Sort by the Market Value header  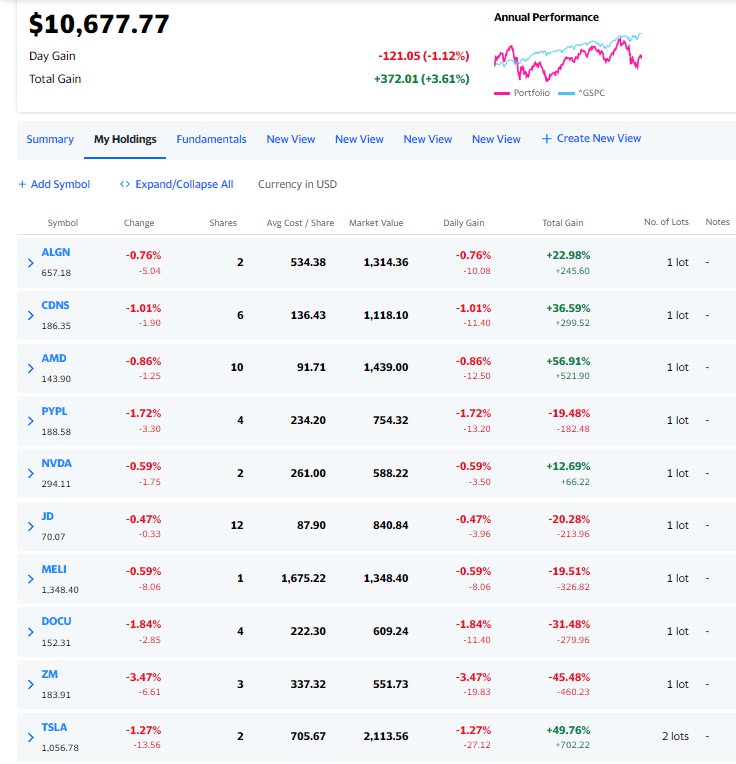click(376, 223)
